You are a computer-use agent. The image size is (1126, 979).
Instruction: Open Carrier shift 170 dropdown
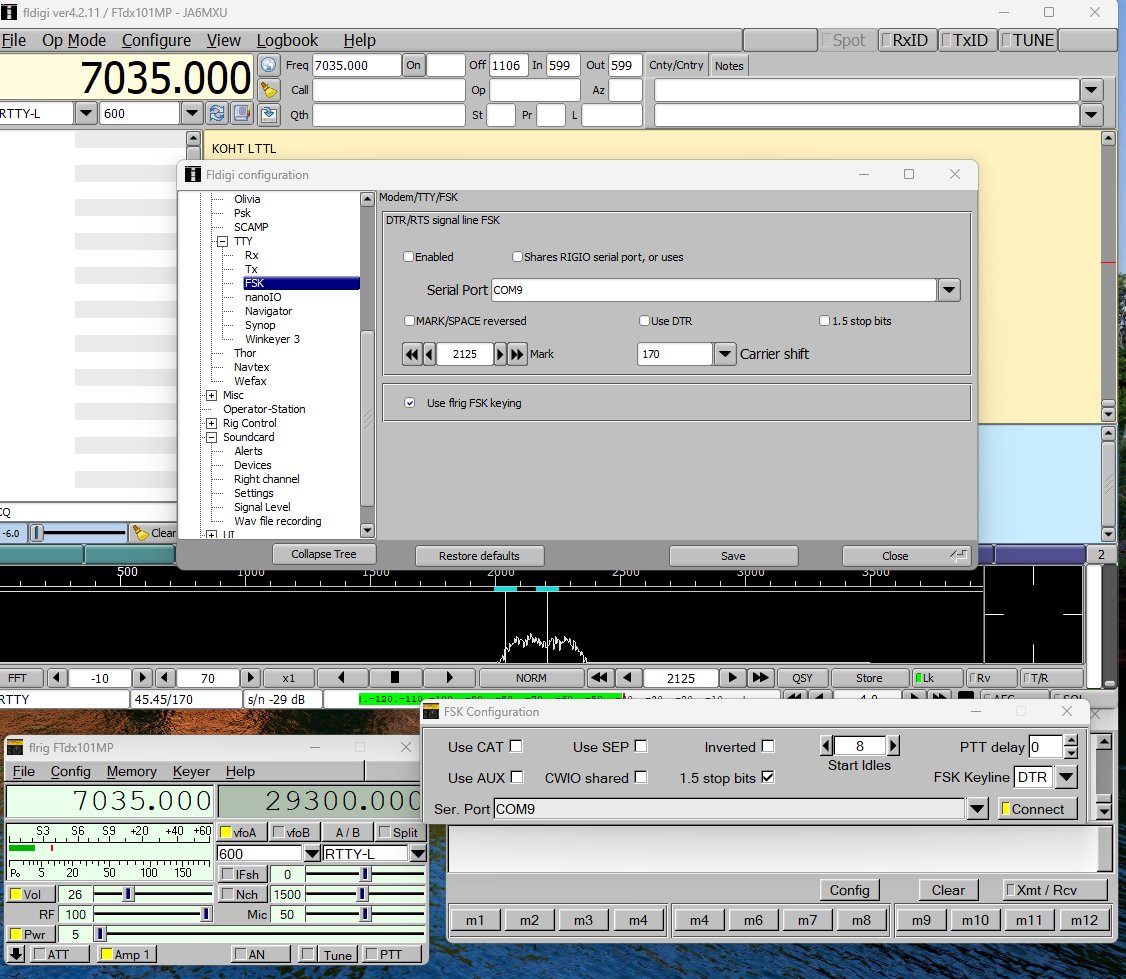point(725,354)
